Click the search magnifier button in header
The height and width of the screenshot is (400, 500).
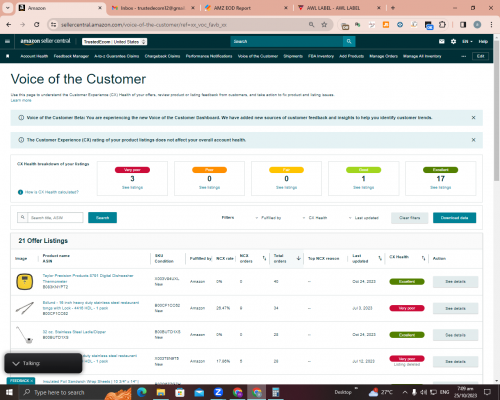(349, 41)
